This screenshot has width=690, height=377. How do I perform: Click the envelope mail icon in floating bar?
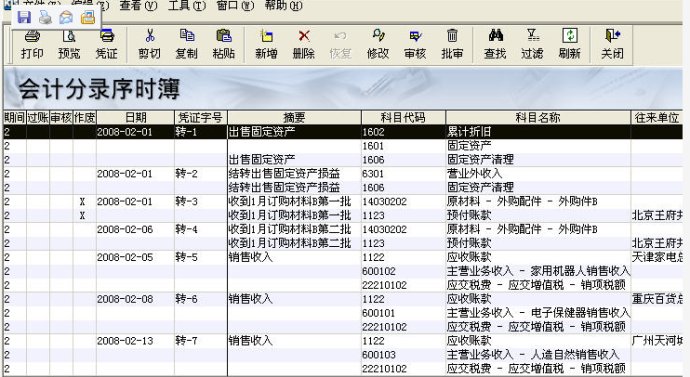click(66, 17)
